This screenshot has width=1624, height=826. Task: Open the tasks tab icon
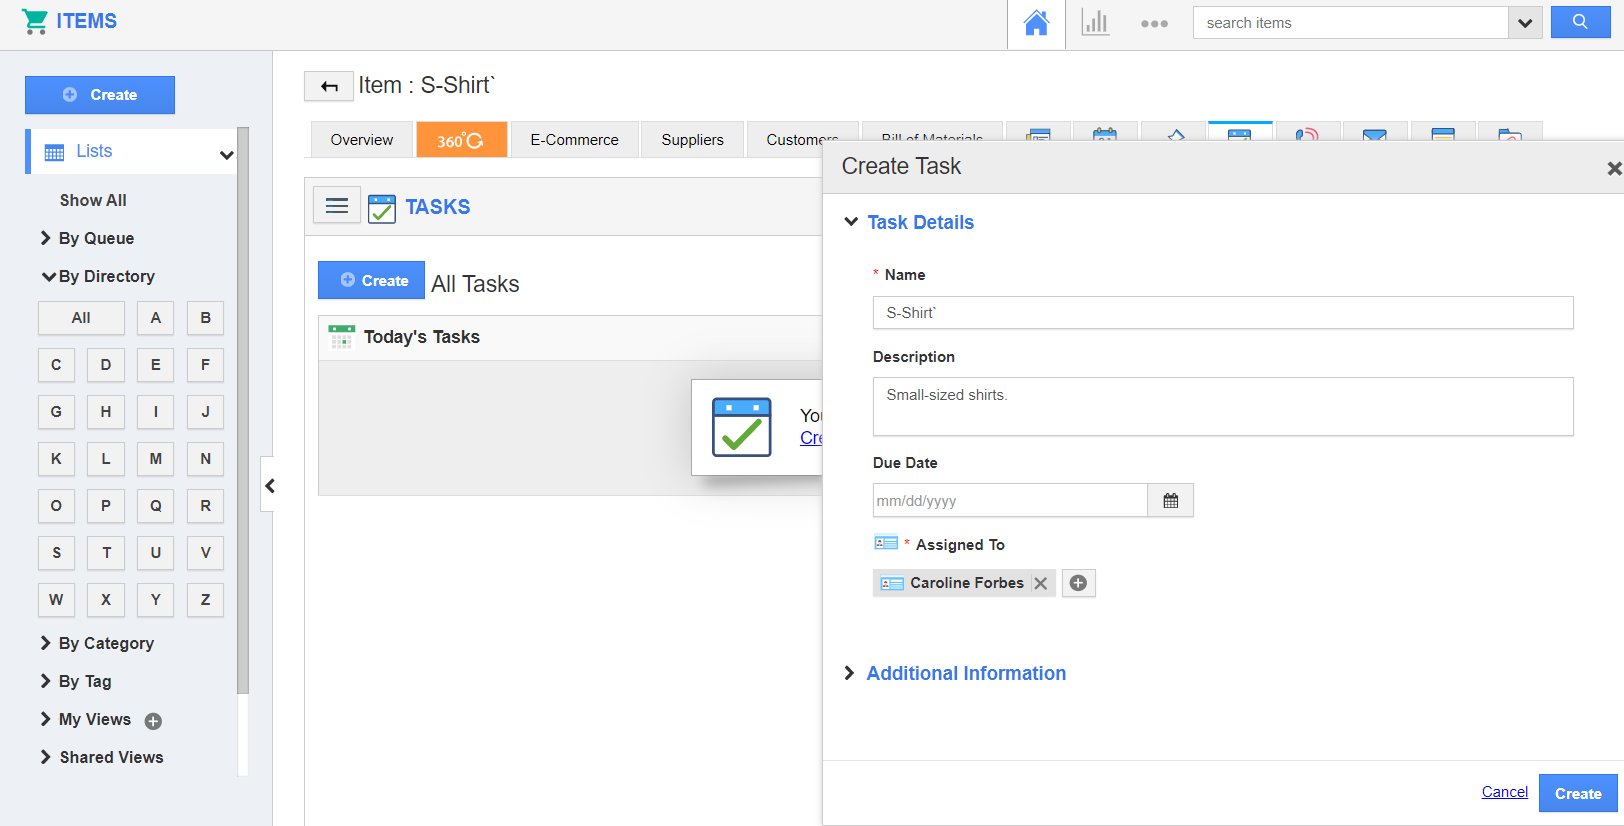click(x=1240, y=135)
